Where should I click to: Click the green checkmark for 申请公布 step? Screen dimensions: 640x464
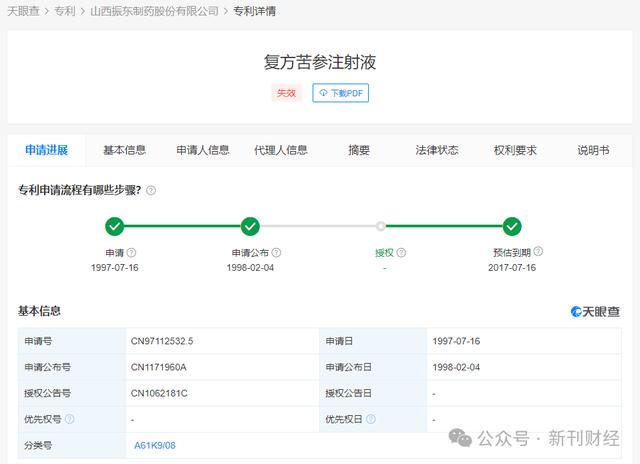click(250, 226)
